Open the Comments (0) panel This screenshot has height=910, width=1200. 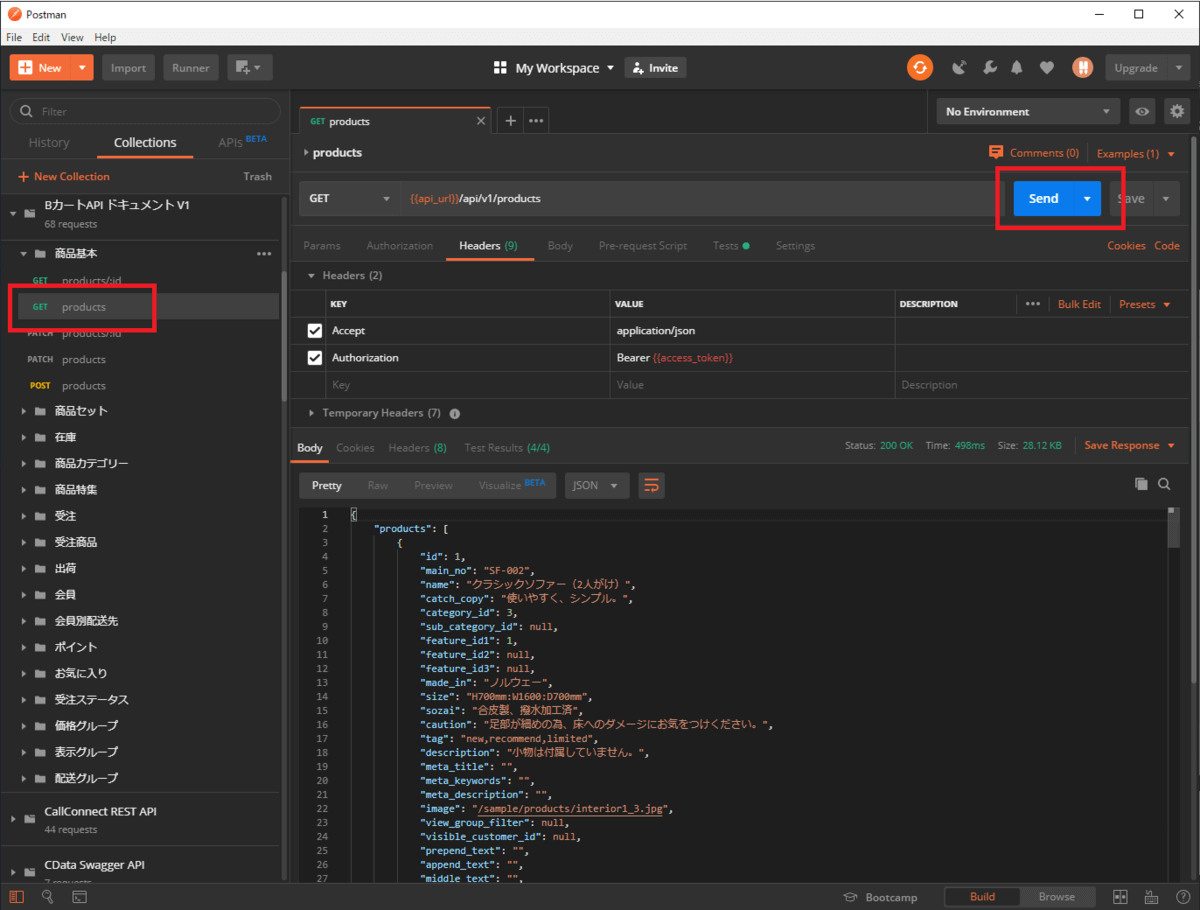1034,153
